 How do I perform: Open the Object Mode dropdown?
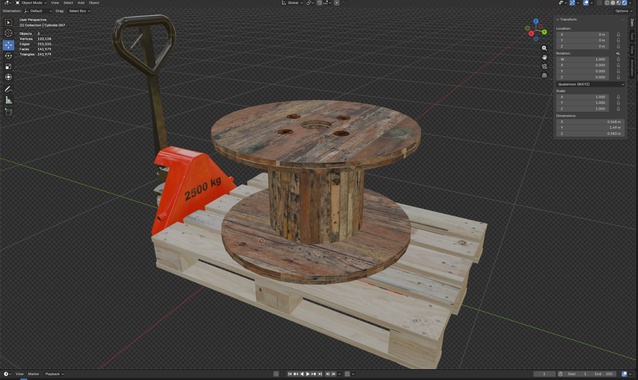[31, 3]
